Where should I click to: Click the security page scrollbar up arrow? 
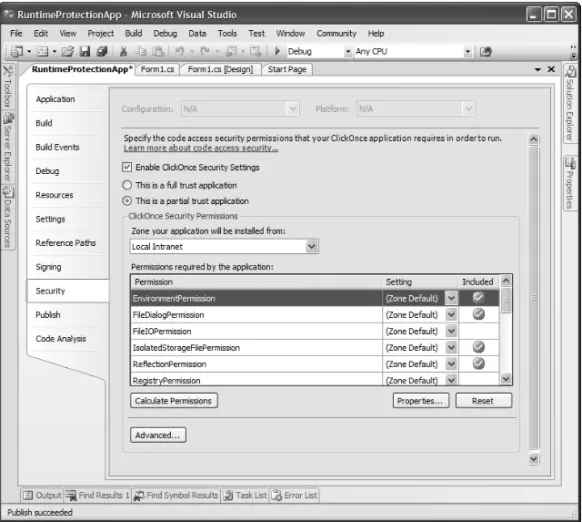pos(533,140)
